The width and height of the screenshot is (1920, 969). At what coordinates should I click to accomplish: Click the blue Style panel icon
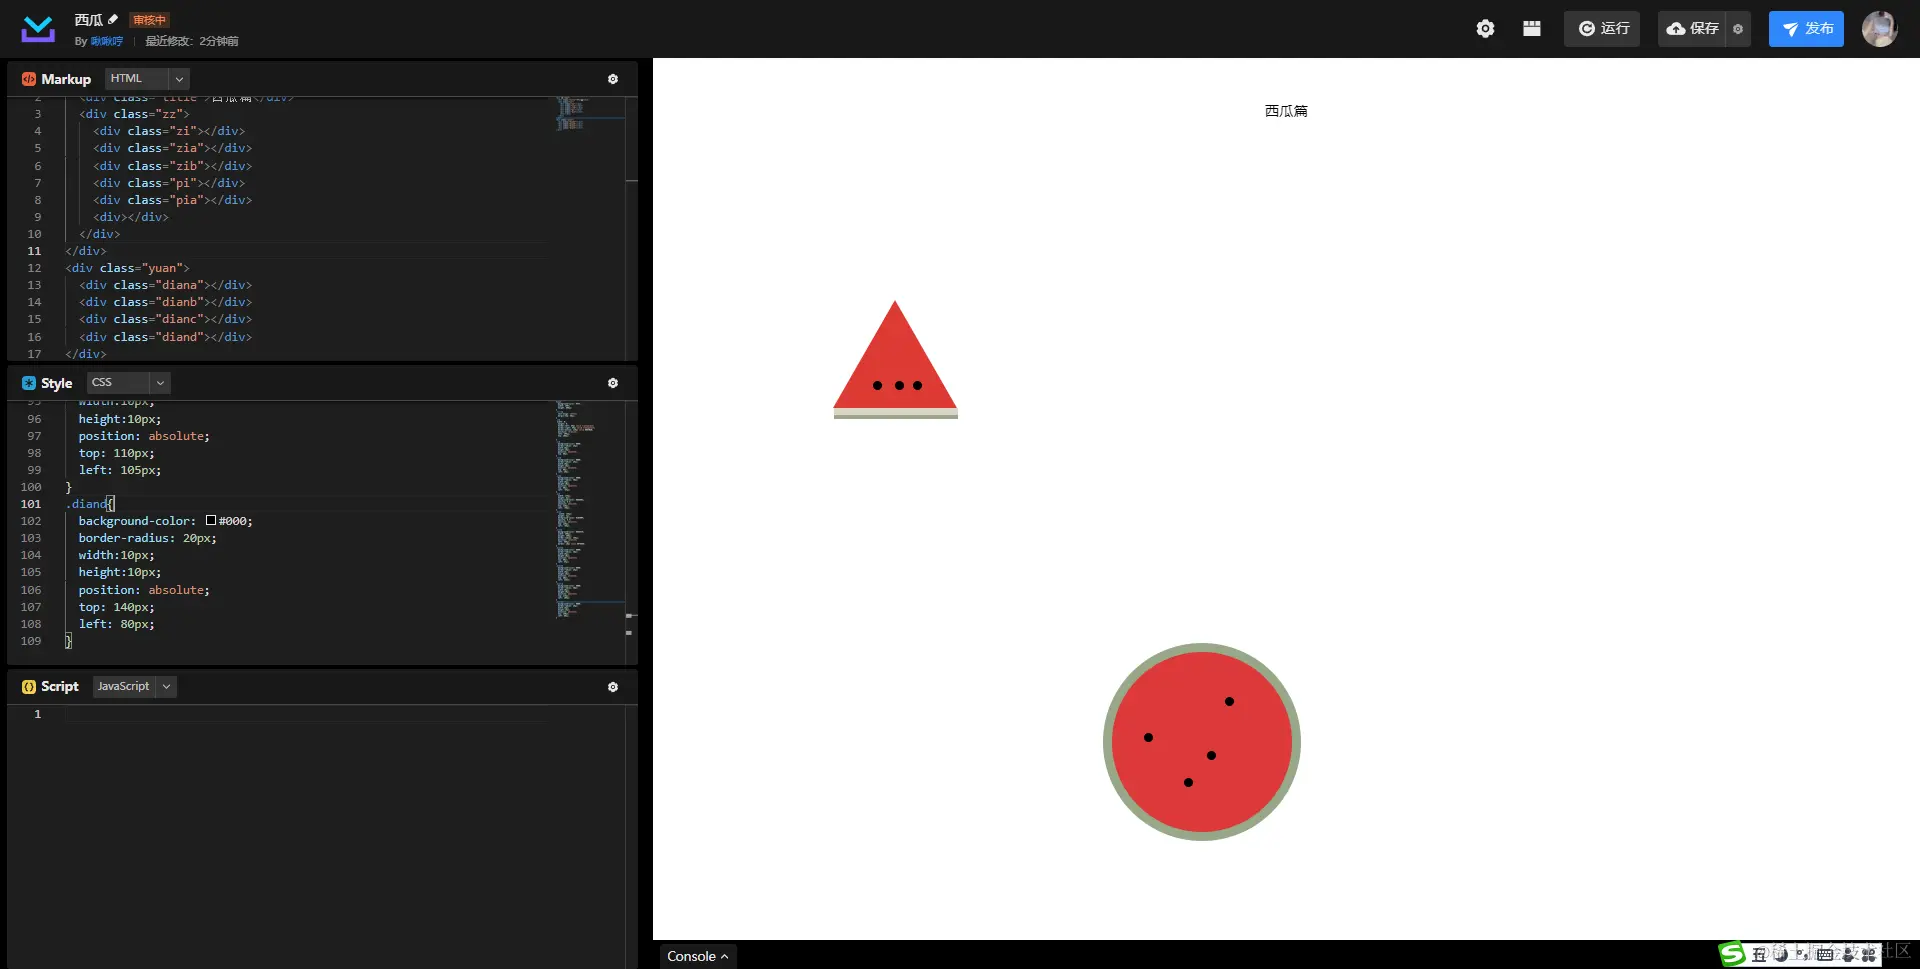tap(29, 383)
